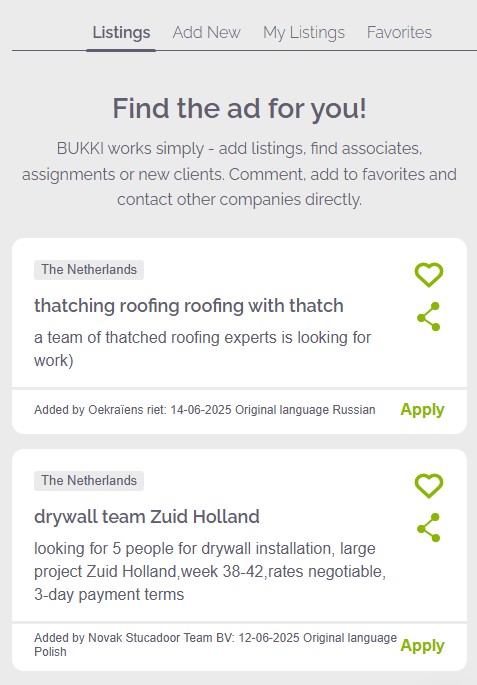Viewport: 477px width, 685px height.
Task: Select The Netherlands tag on drywall listing
Action: [x=89, y=481]
